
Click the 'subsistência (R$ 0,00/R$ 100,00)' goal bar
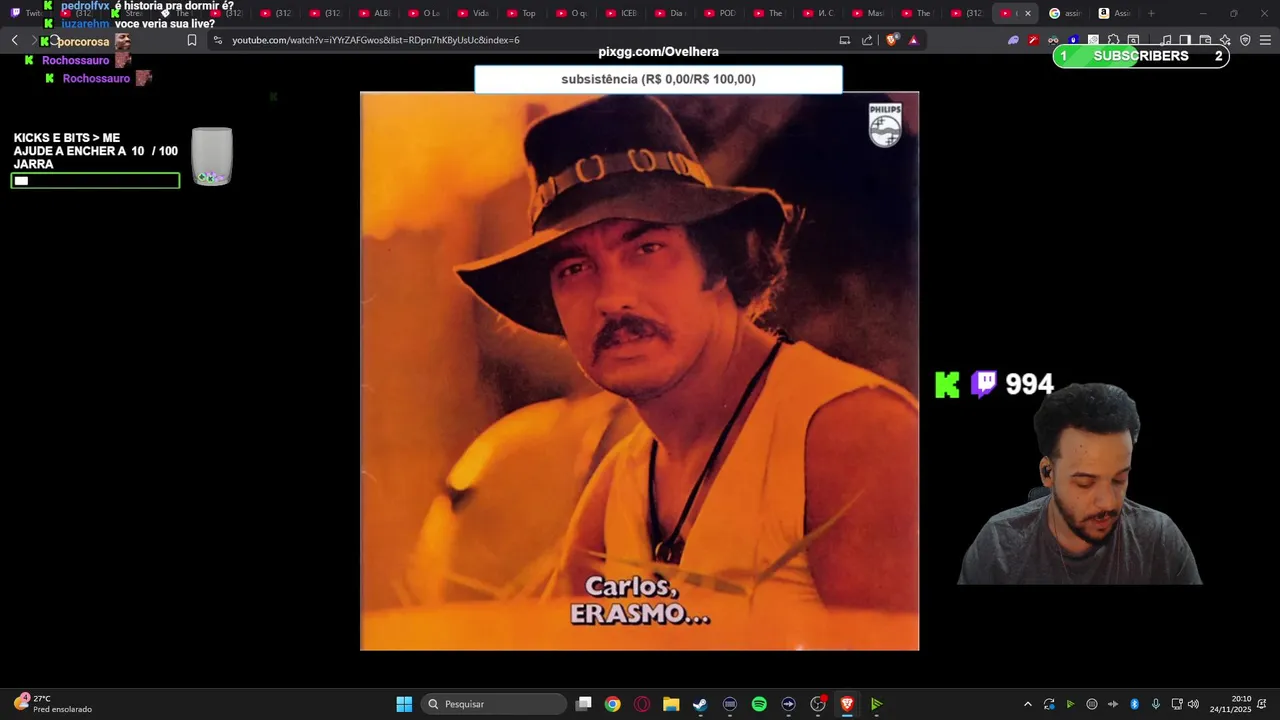tap(658, 79)
